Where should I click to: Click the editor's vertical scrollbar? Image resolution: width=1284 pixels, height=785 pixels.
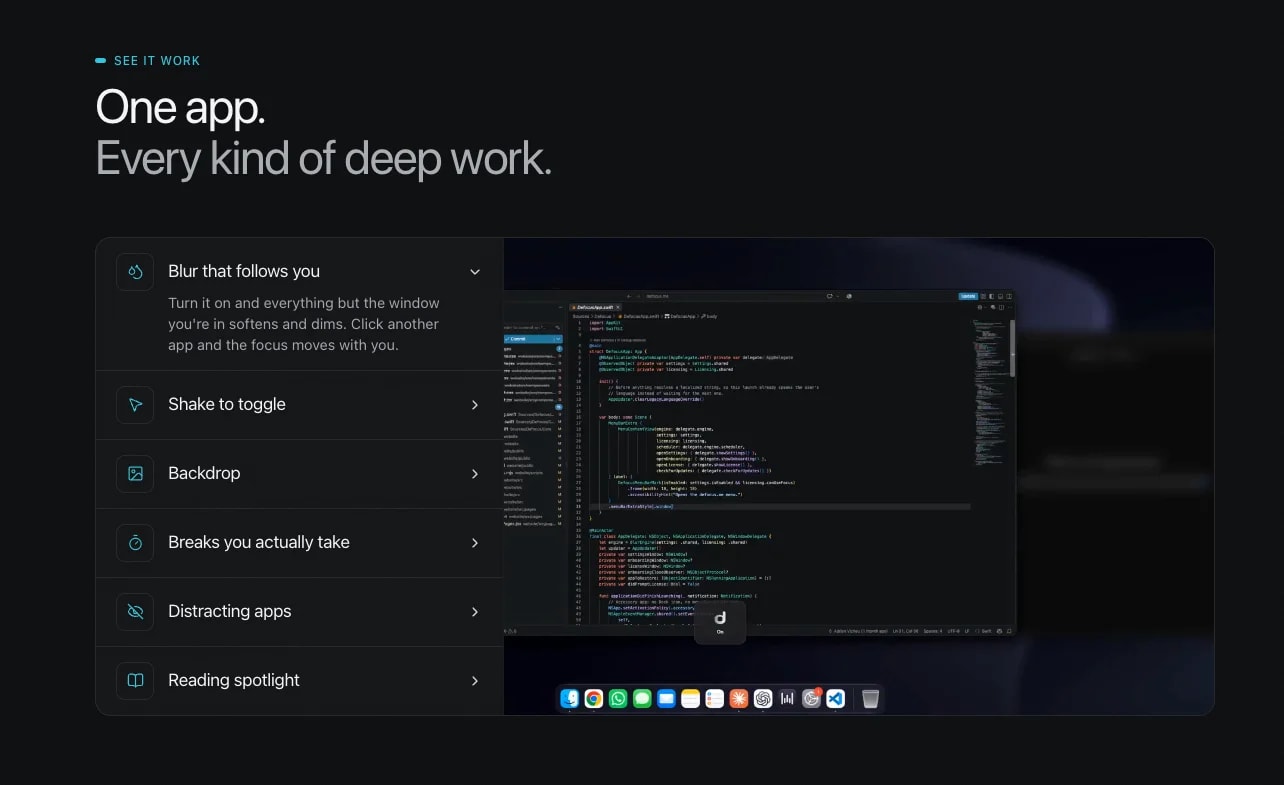tap(1012, 348)
